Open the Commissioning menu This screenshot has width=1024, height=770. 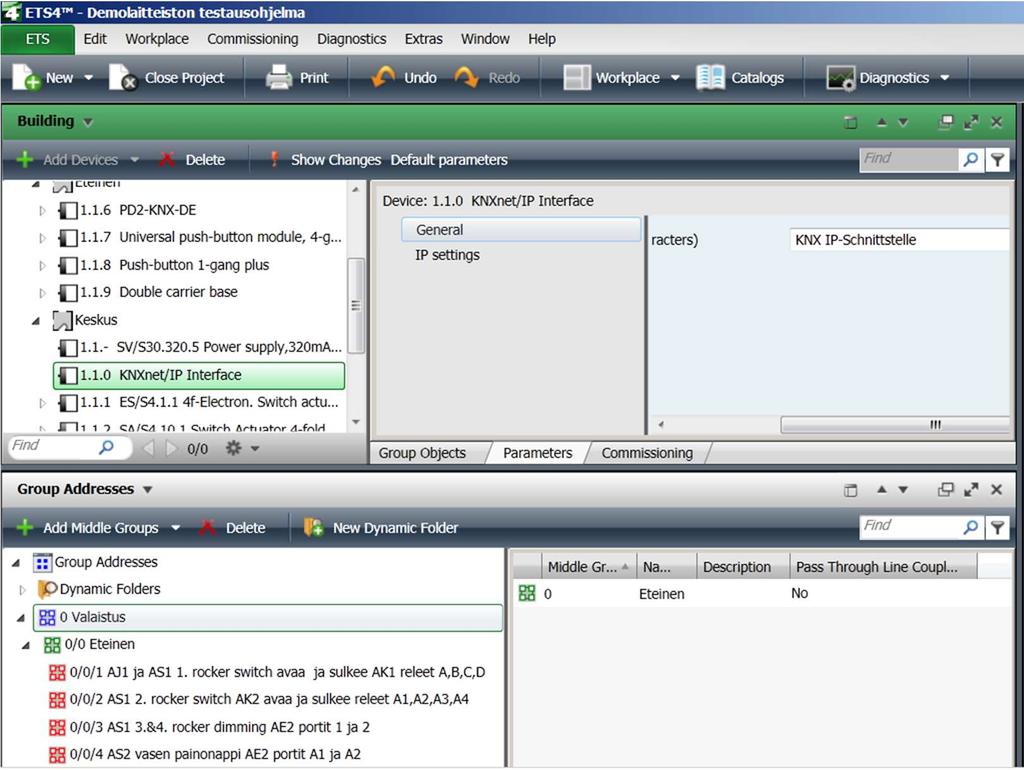tap(253, 39)
